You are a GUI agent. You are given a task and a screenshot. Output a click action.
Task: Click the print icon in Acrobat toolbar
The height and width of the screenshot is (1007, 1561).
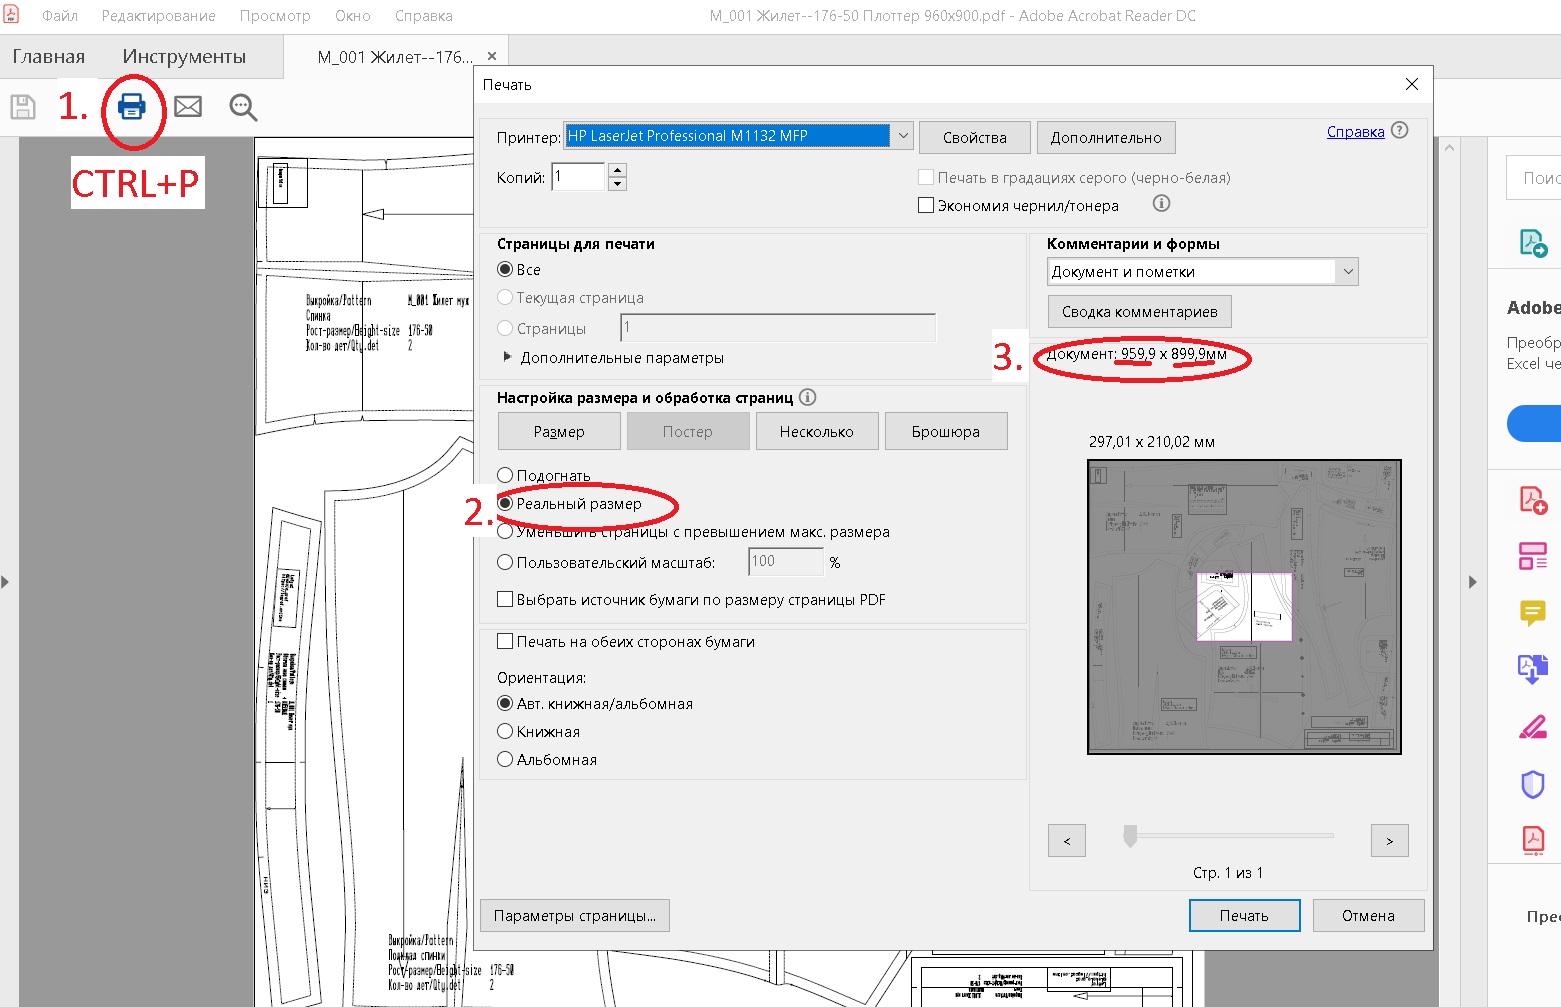coord(132,106)
